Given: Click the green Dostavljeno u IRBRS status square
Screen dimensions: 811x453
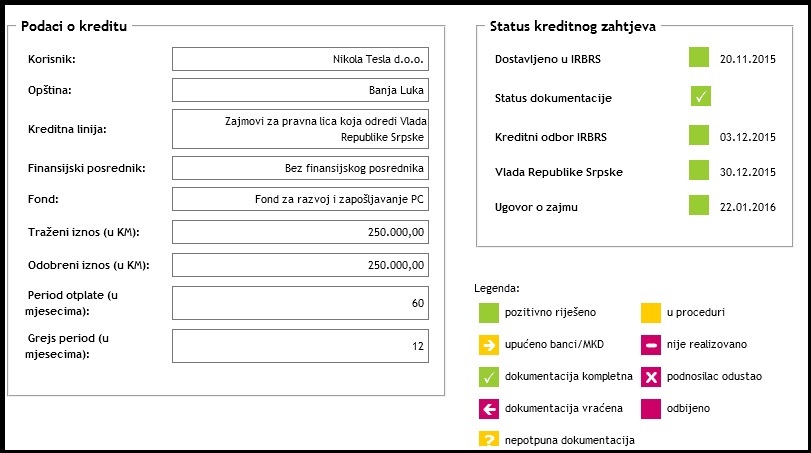Looking at the screenshot, I should [699, 58].
